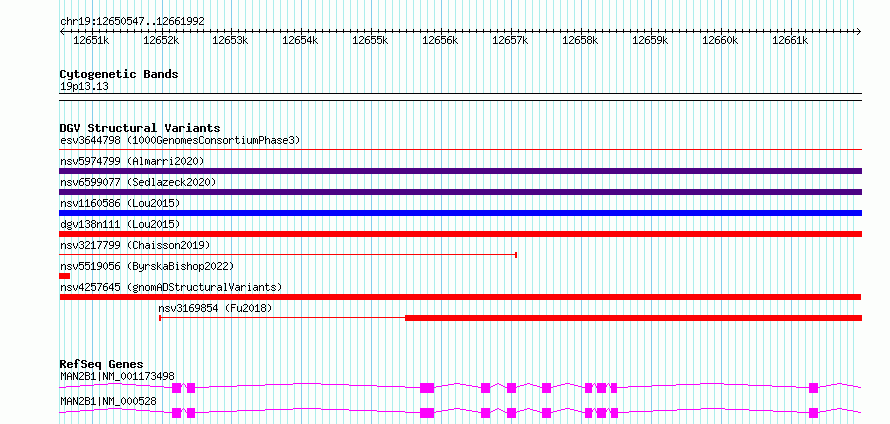Click the 12656k ruler tick label

click(440, 40)
